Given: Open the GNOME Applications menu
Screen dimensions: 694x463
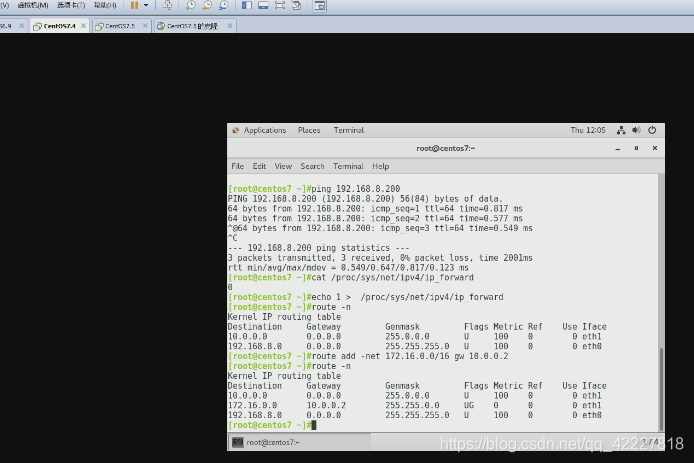Looking at the screenshot, I should [x=265, y=130].
